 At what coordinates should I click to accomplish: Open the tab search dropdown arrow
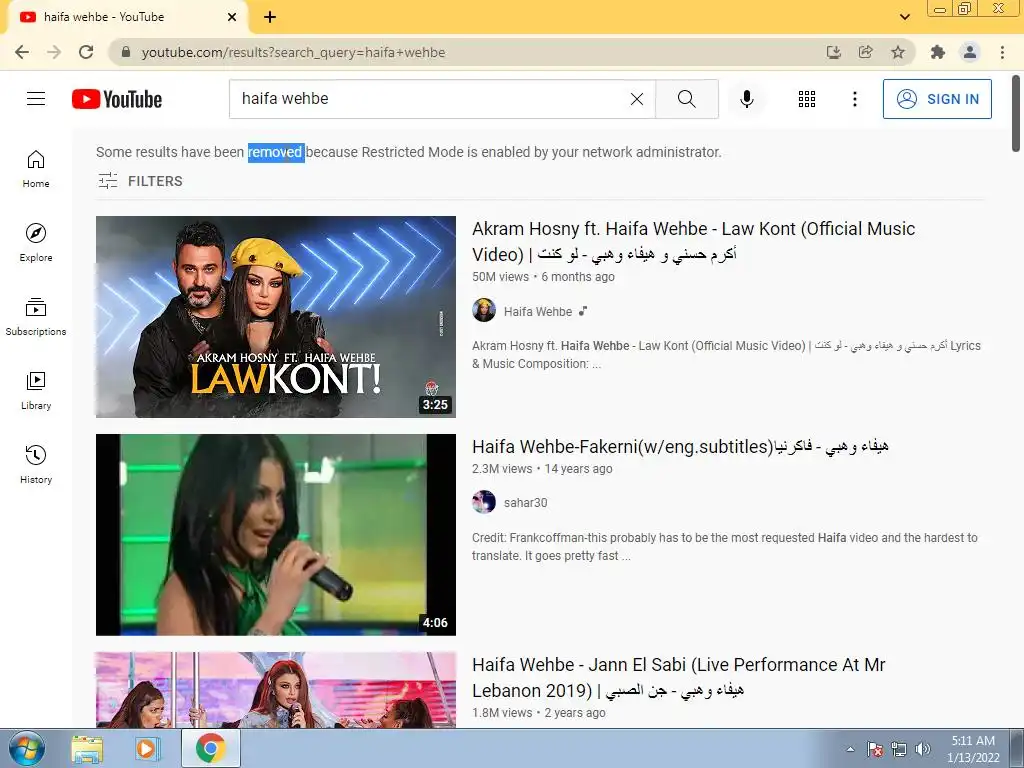[904, 17]
